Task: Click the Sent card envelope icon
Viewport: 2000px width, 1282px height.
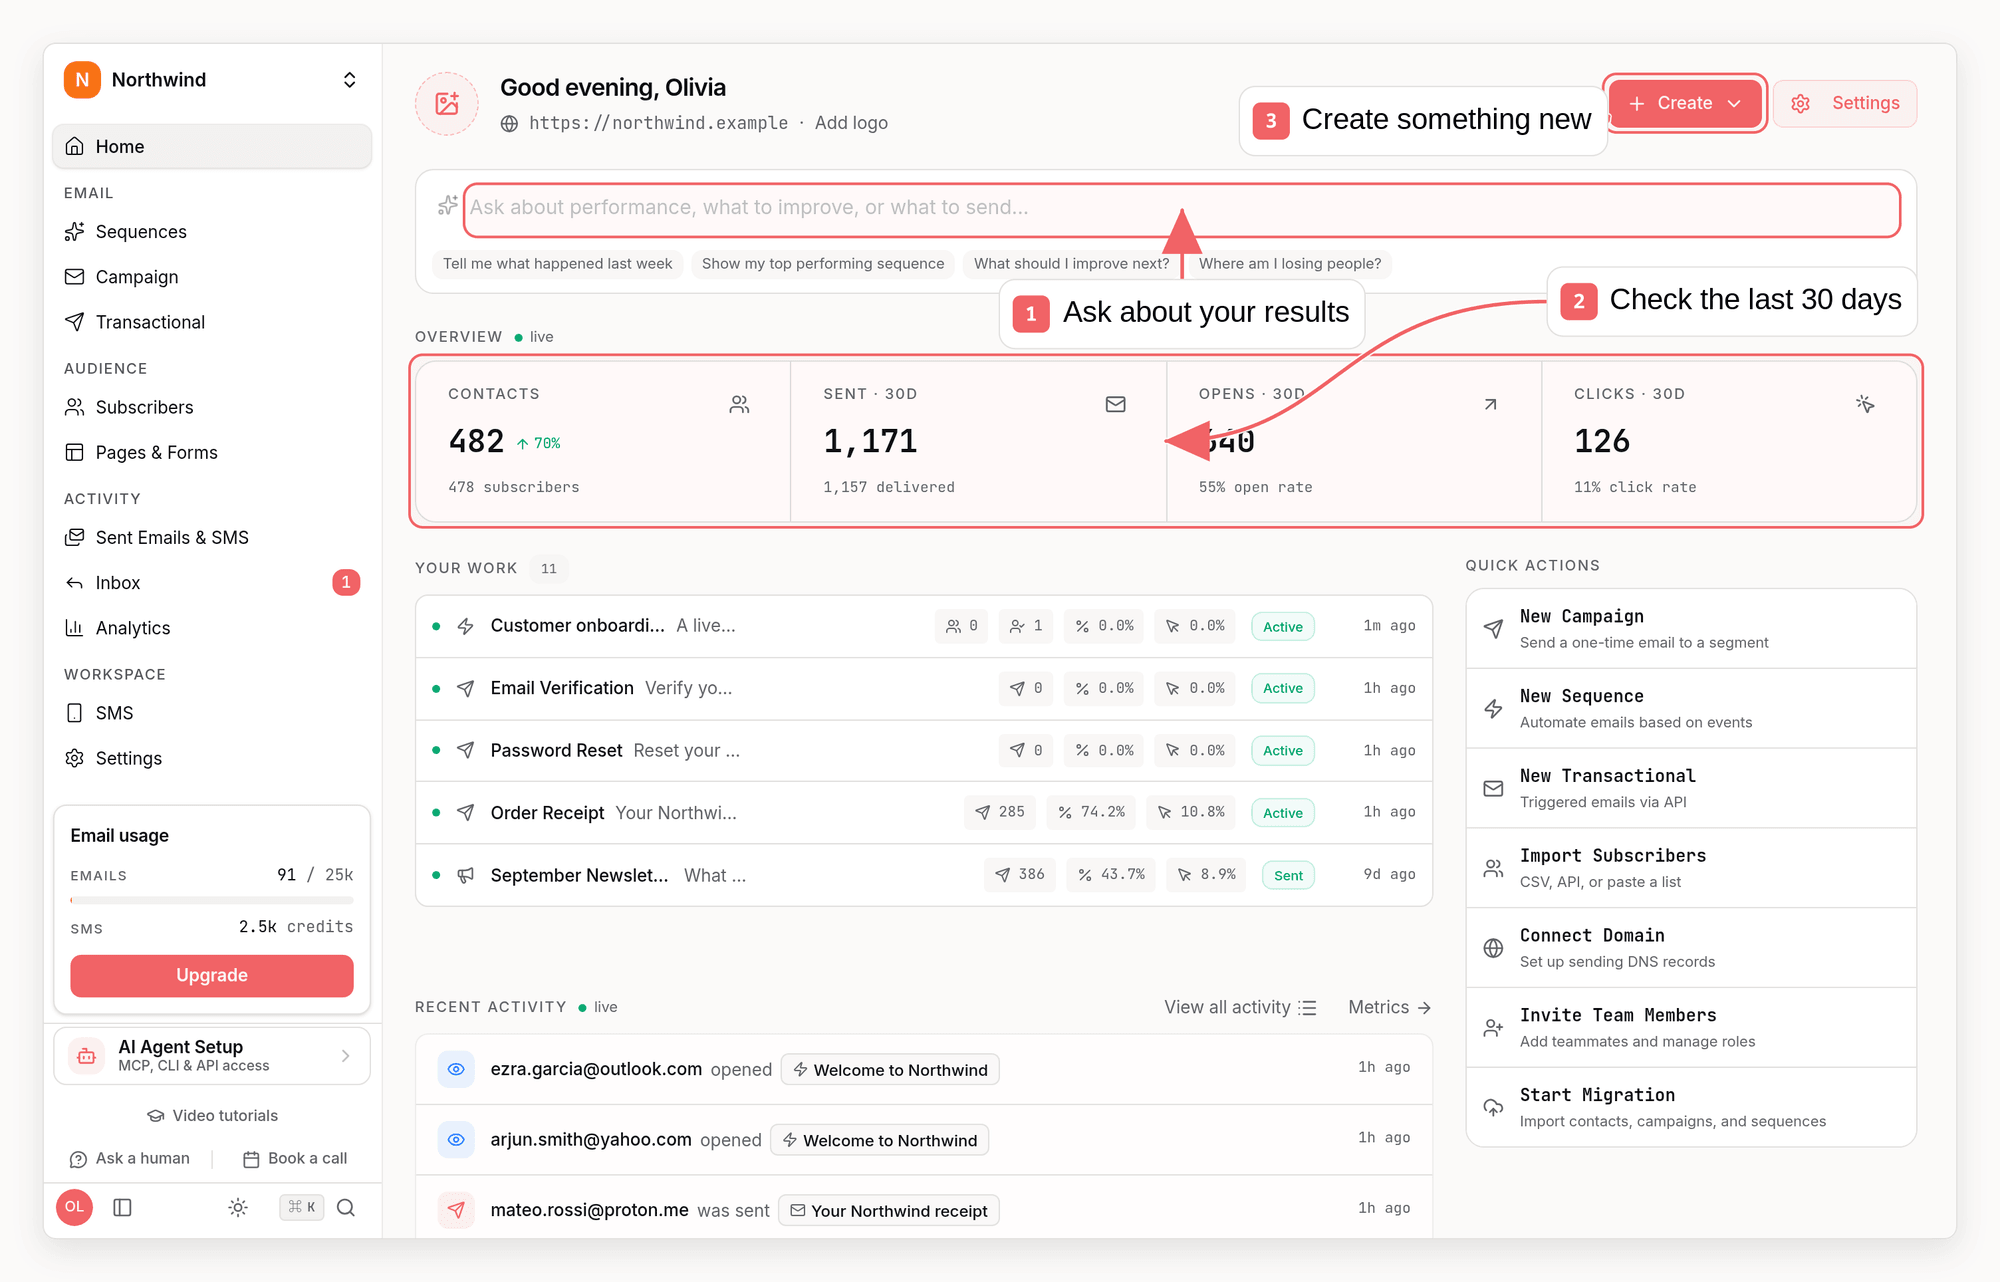Action: coord(1116,404)
